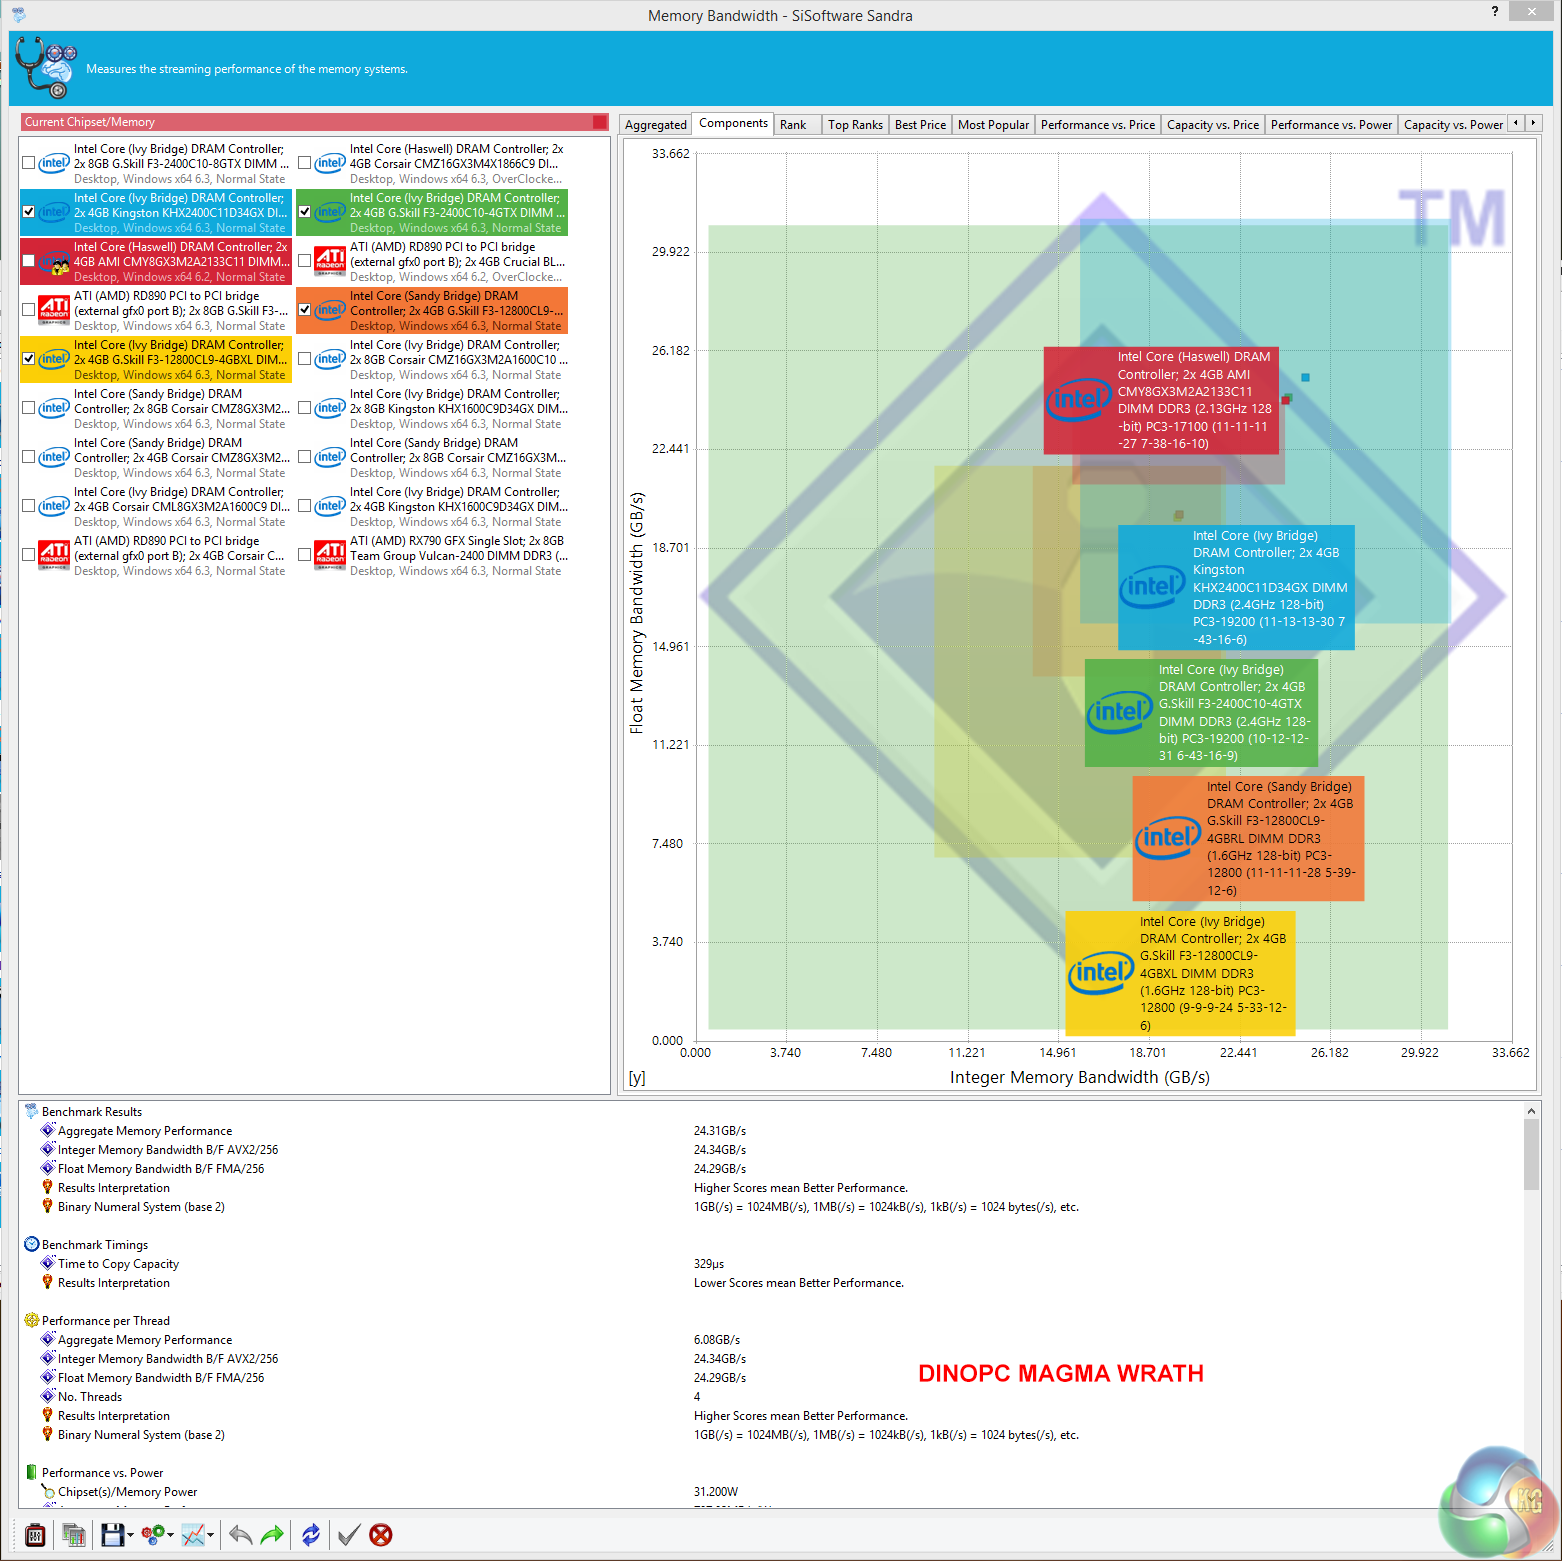The width and height of the screenshot is (1562, 1561).
Task: Select the blue Kingston label in chart
Action: tap(1236, 587)
